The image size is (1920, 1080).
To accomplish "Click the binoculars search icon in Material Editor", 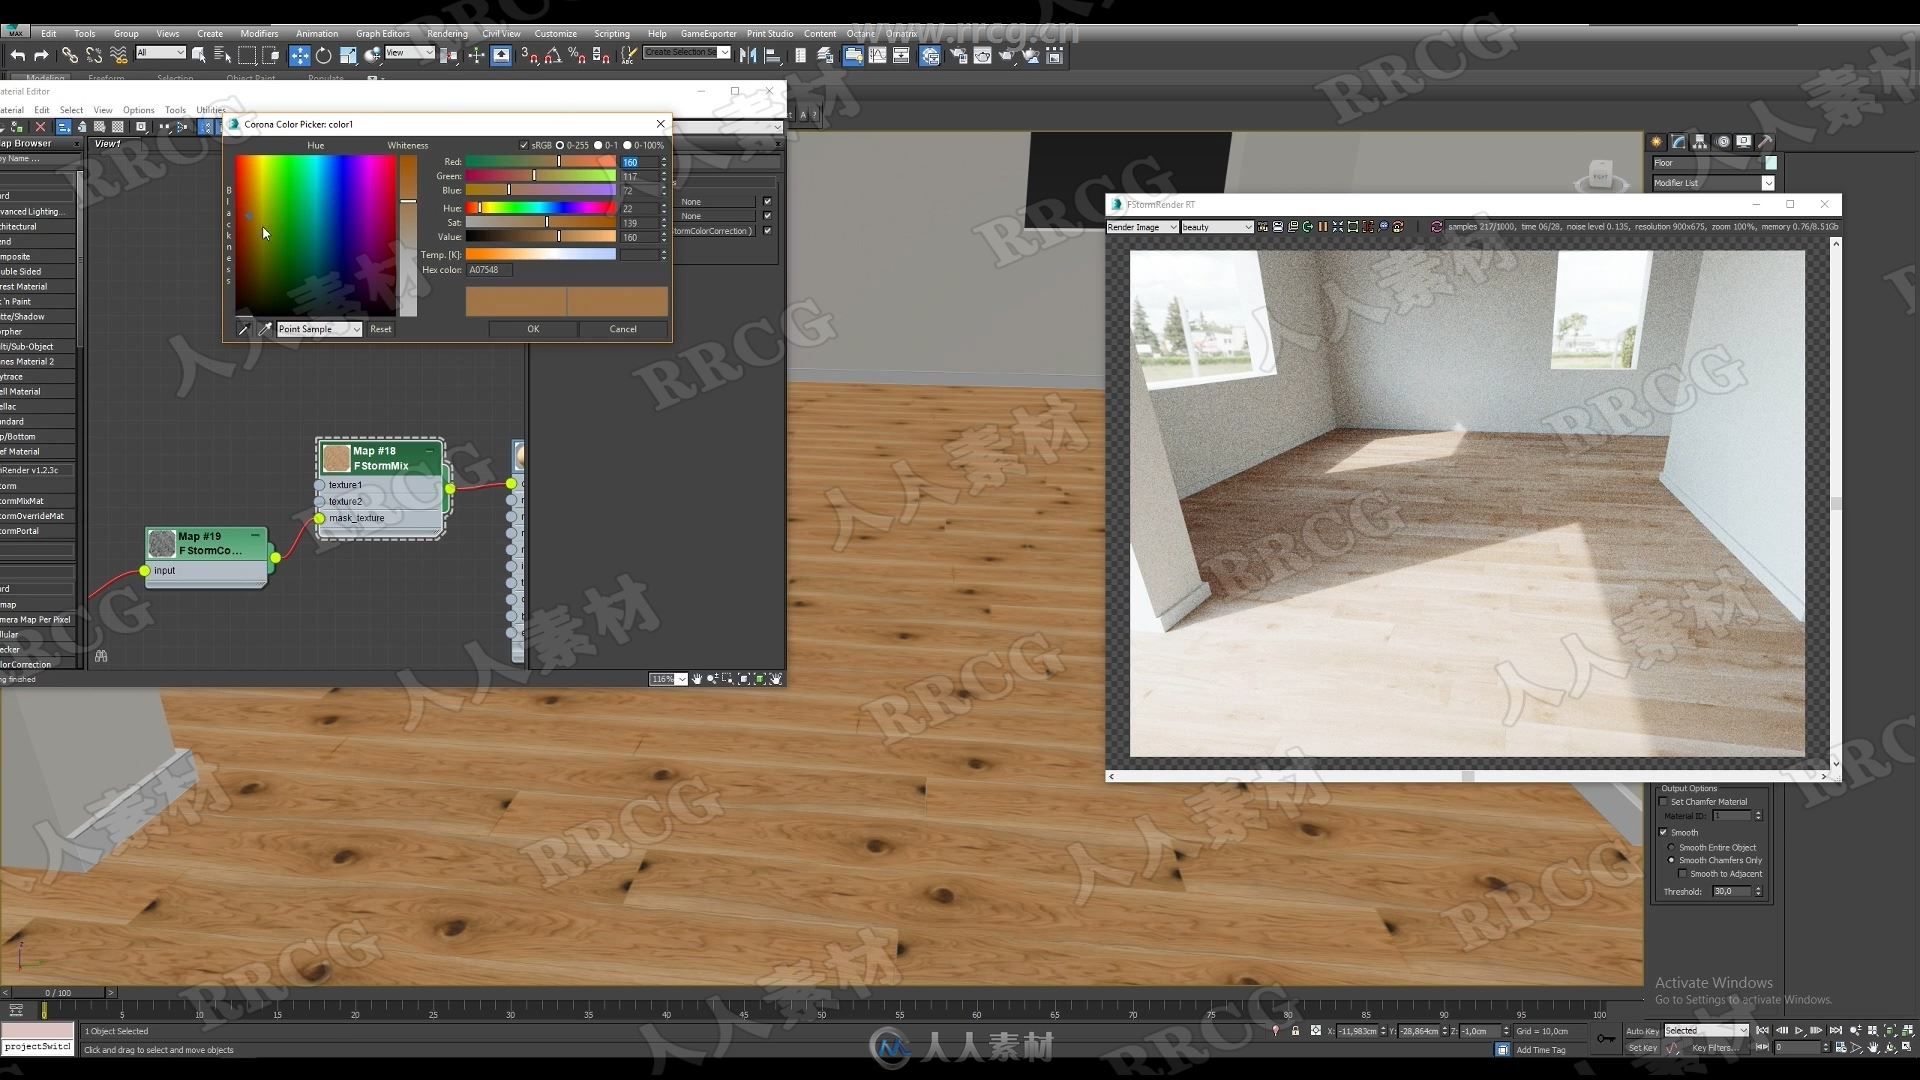I will coord(101,656).
